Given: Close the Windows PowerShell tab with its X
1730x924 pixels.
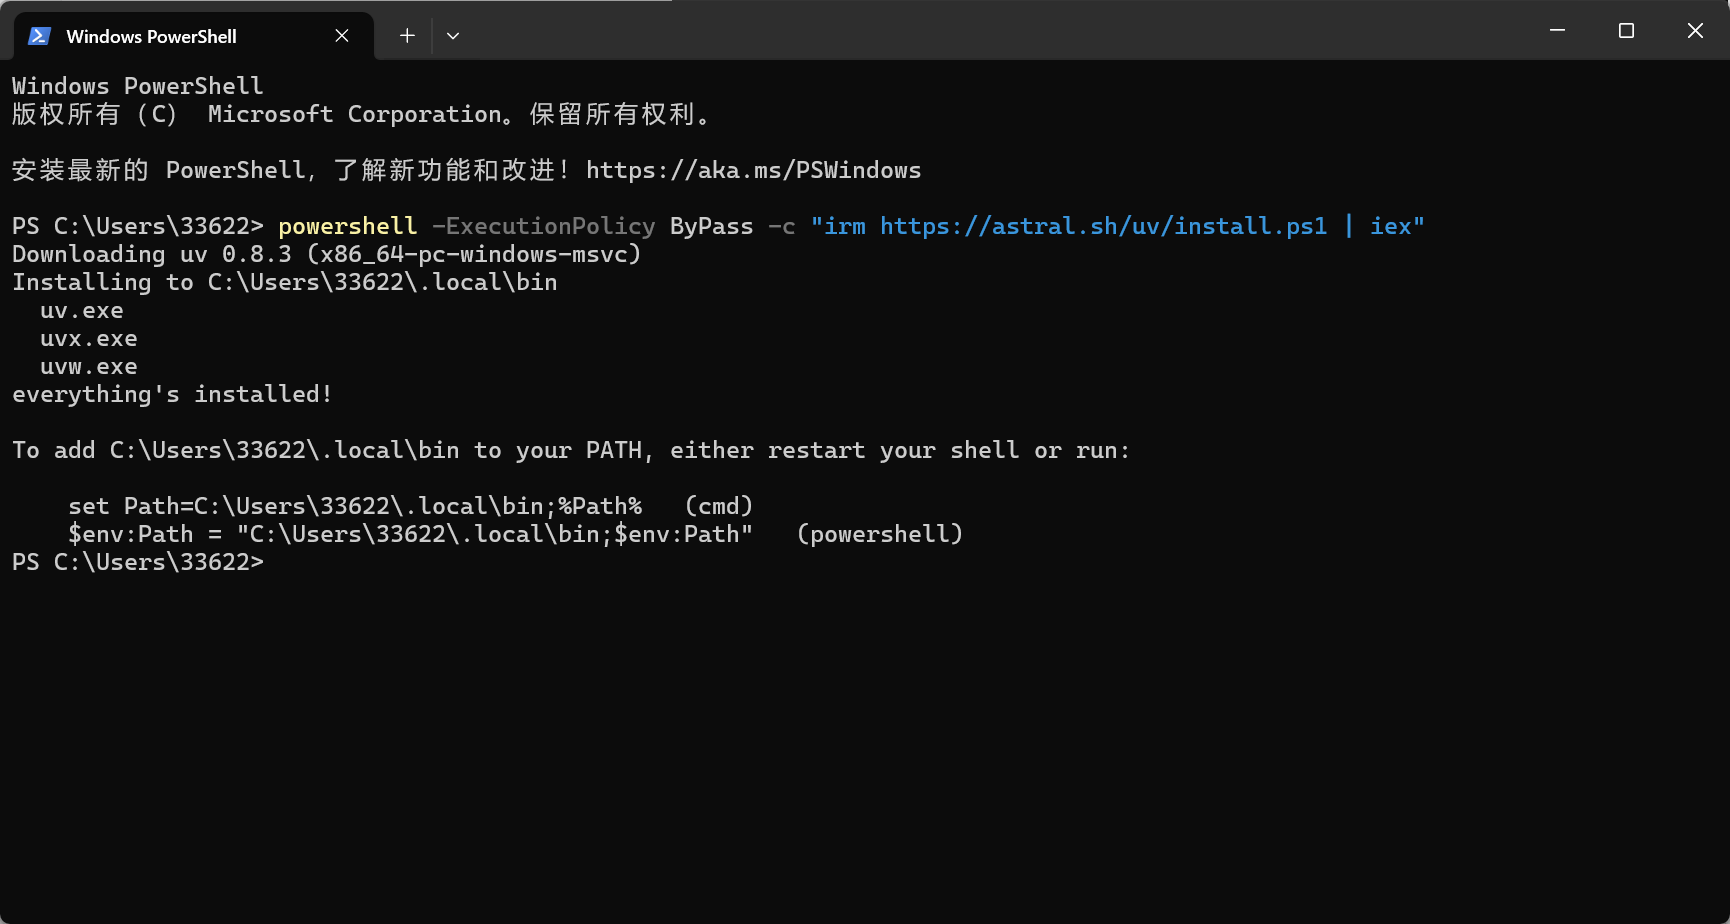Looking at the screenshot, I should (341, 35).
